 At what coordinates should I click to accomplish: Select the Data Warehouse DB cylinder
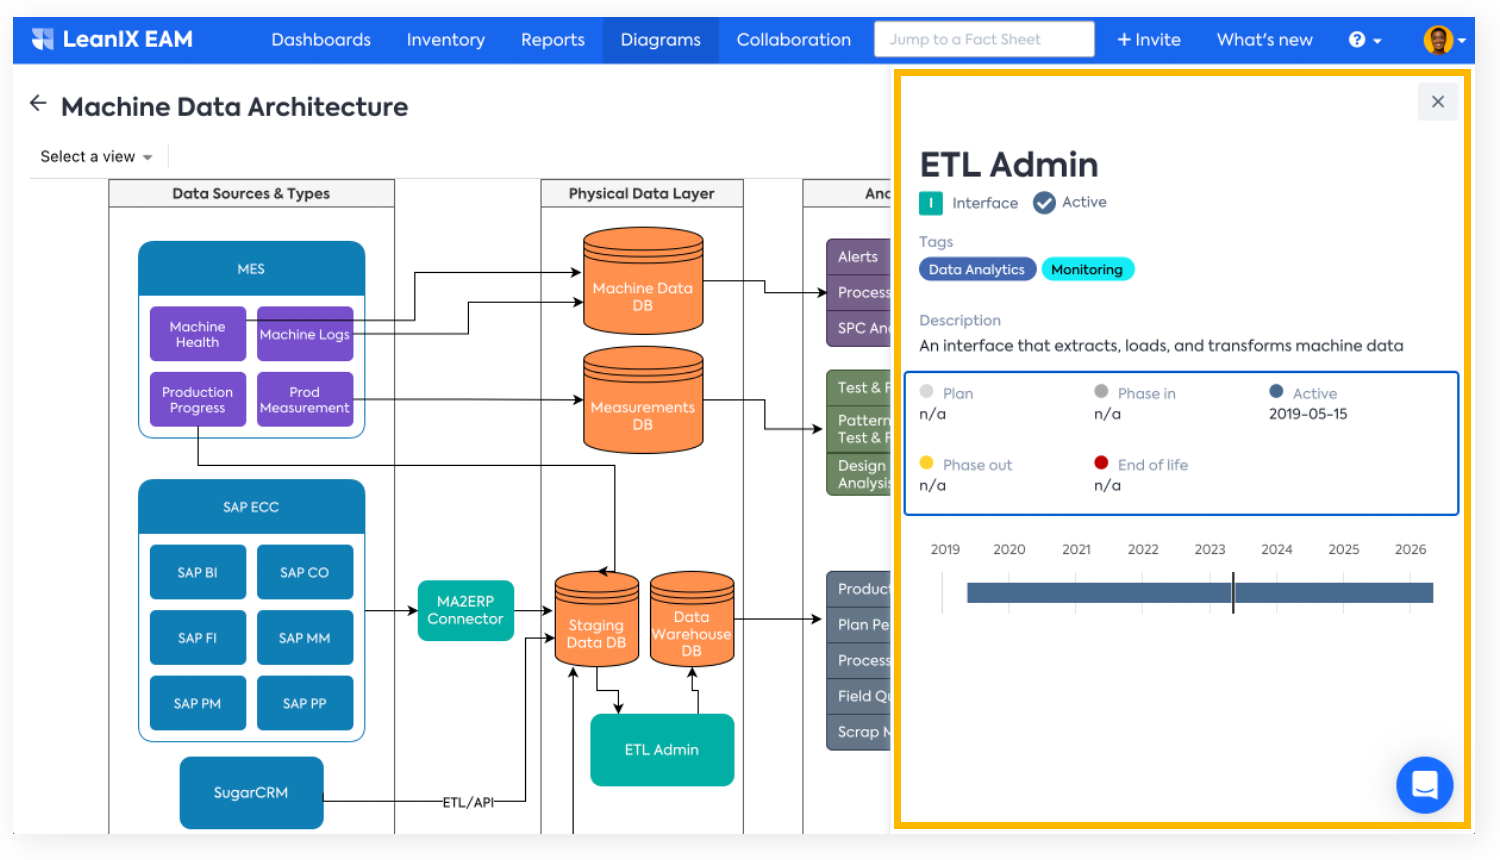click(x=692, y=619)
